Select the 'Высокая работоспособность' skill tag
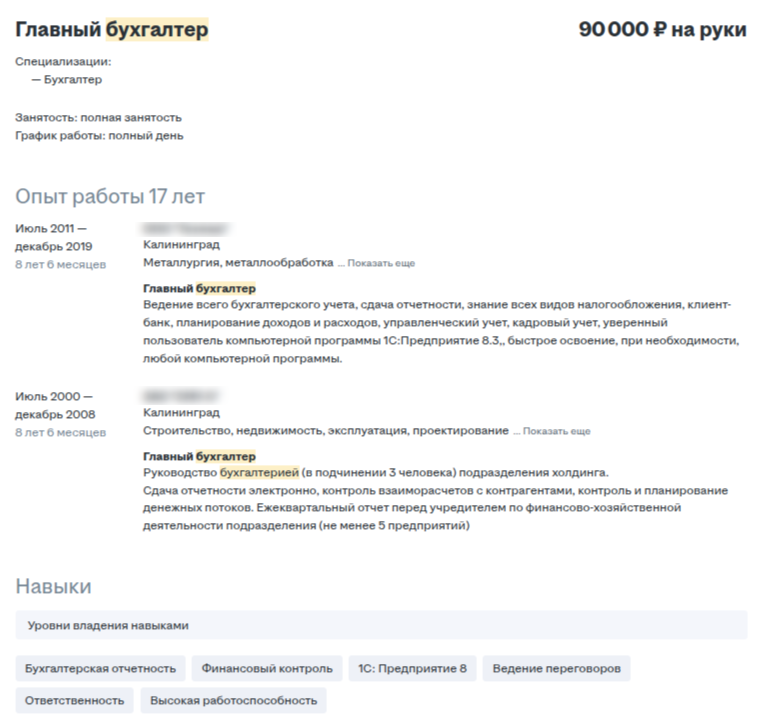This screenshot has width=758, height=726. pos(233,700)
